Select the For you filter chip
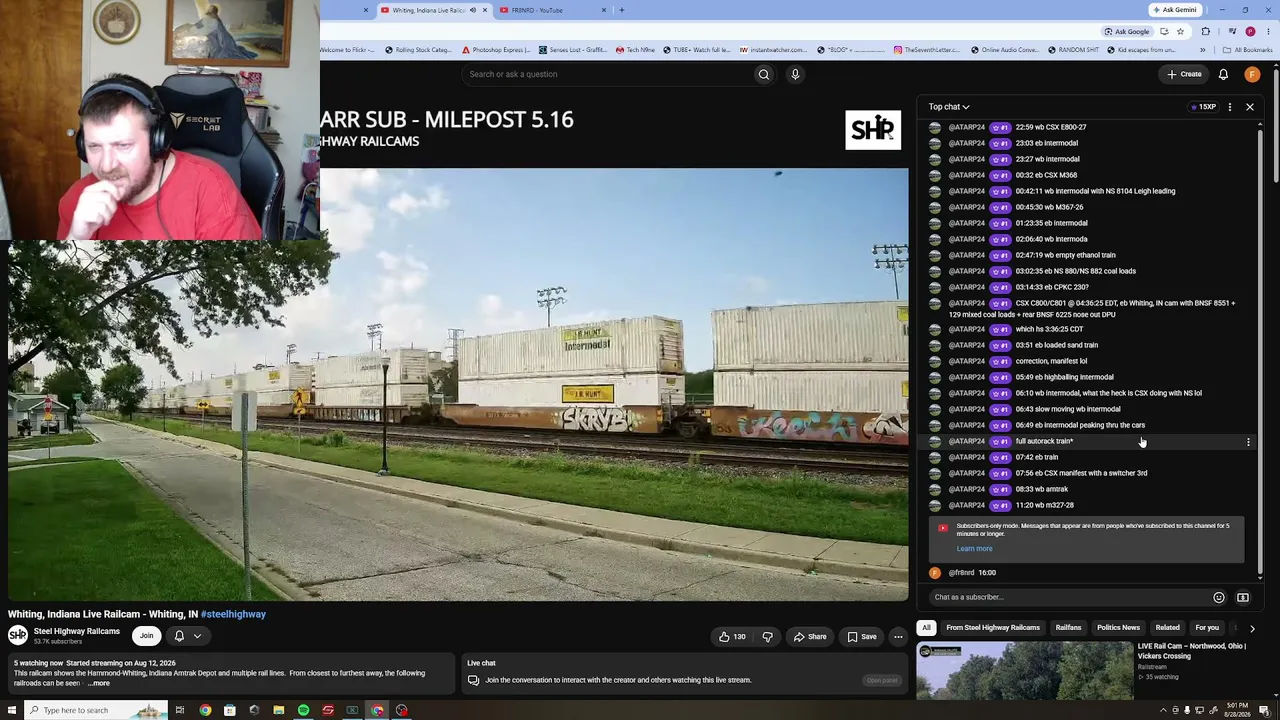Viewport: 1280px width, 720px height. pyautogui.click(x=1207, y=628)
